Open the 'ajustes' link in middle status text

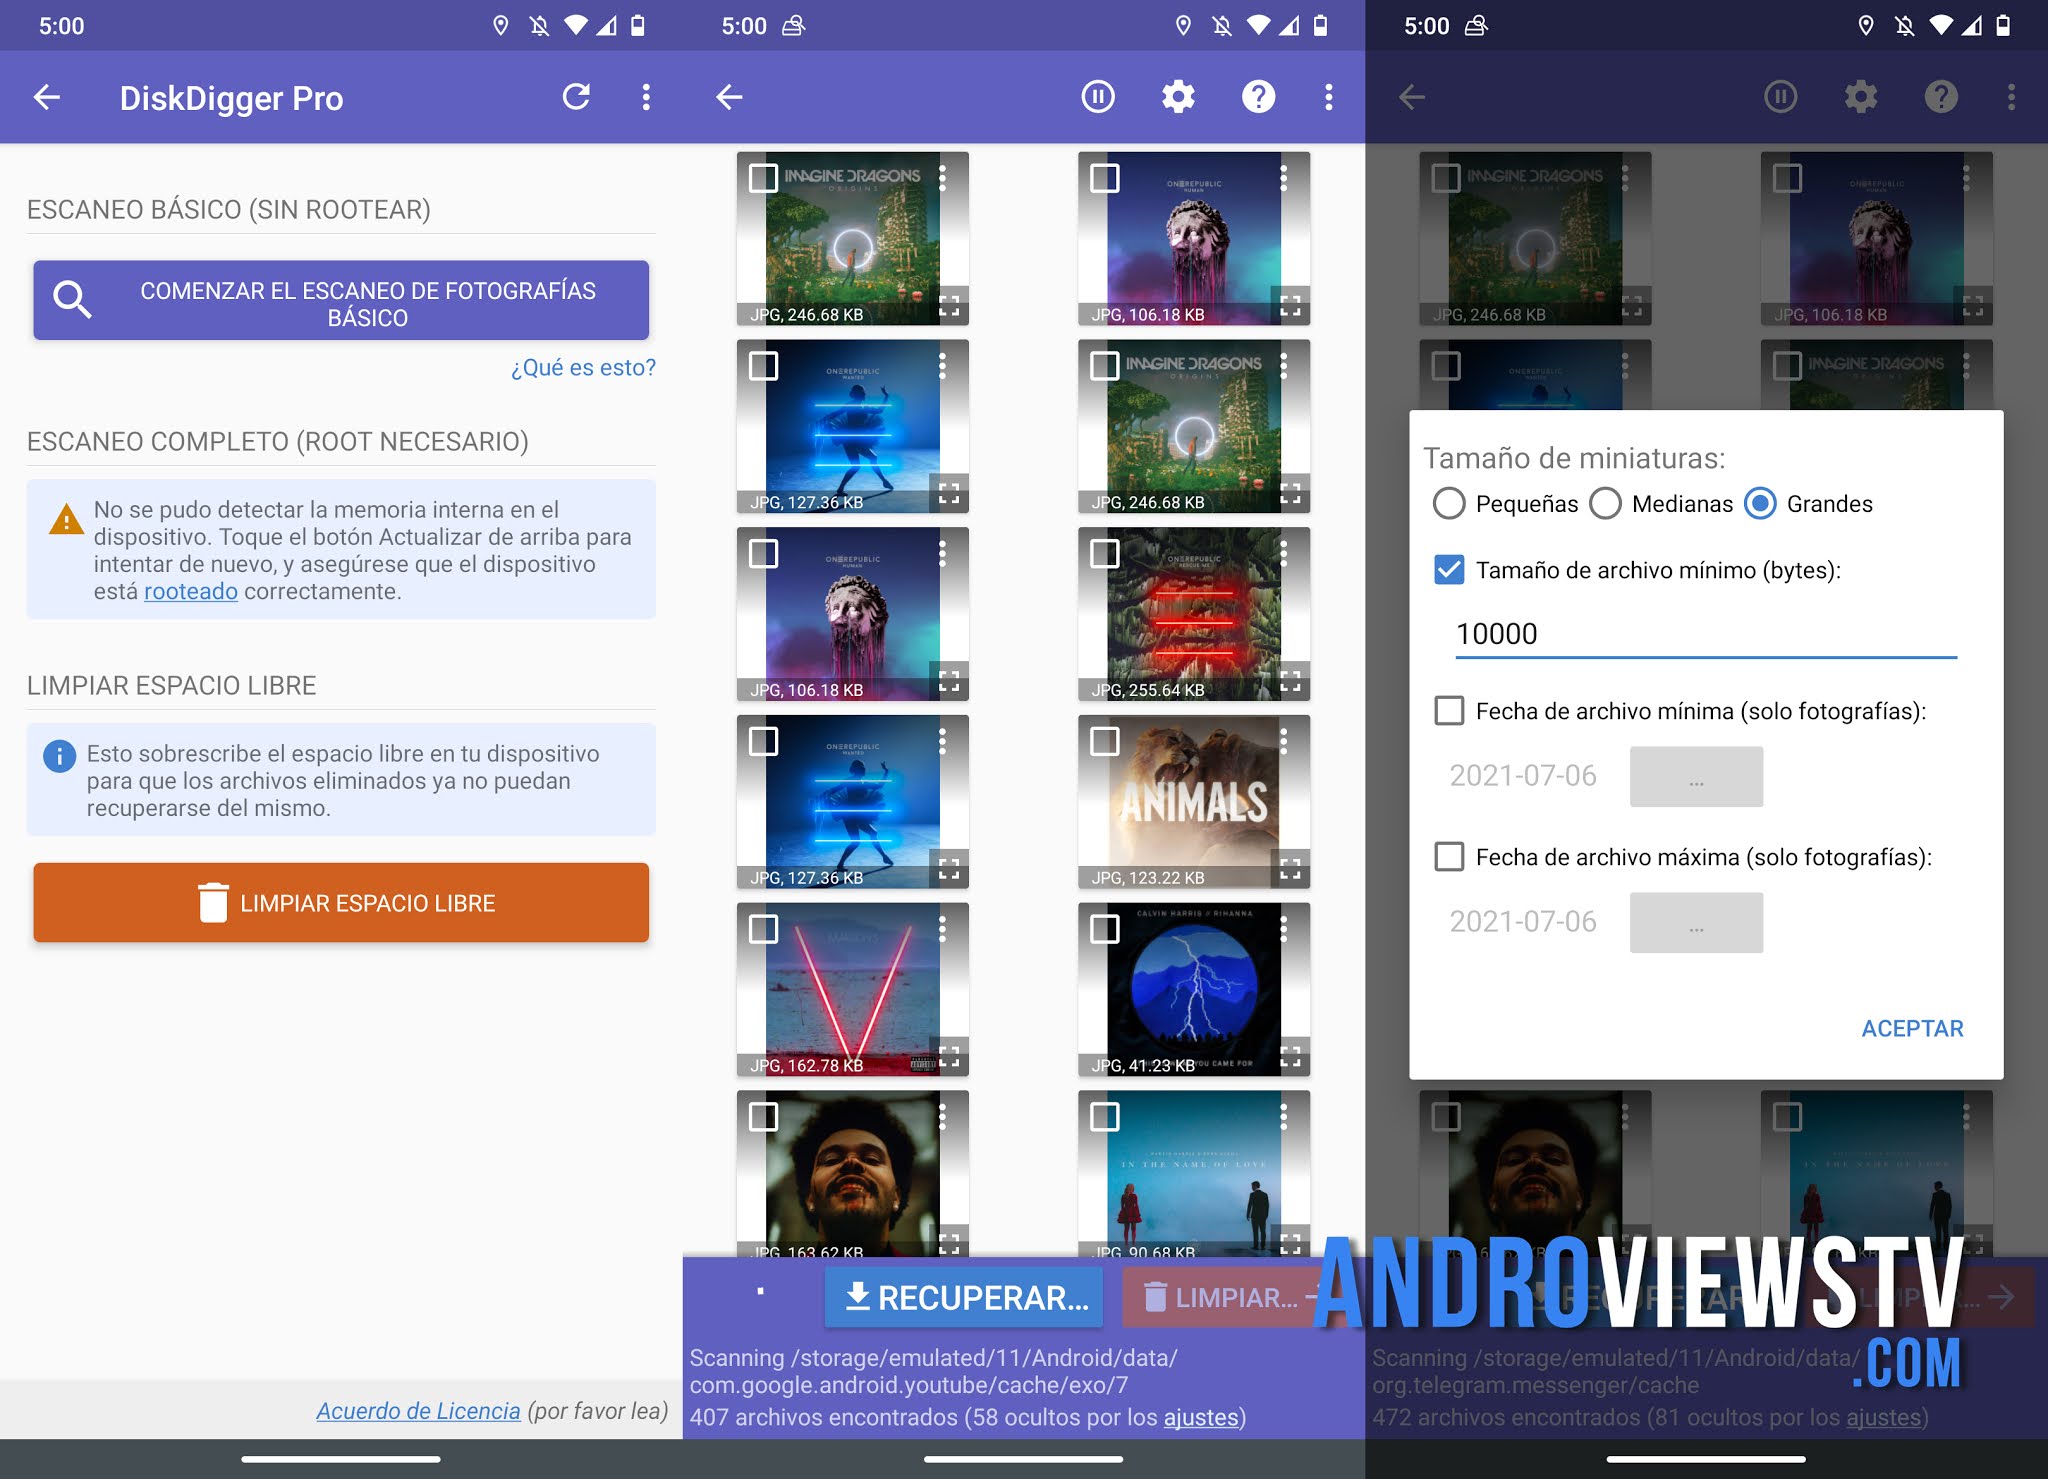1200,1417
